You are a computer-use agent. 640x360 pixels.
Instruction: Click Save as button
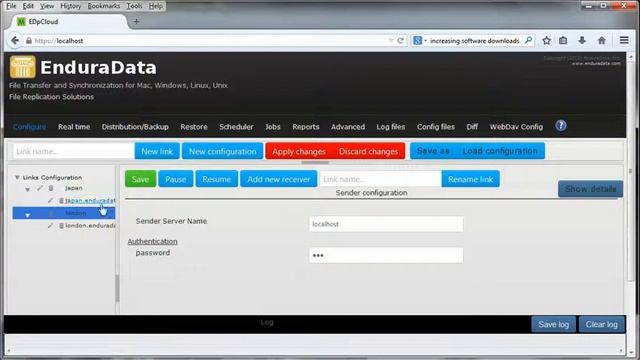coord(433,151)
